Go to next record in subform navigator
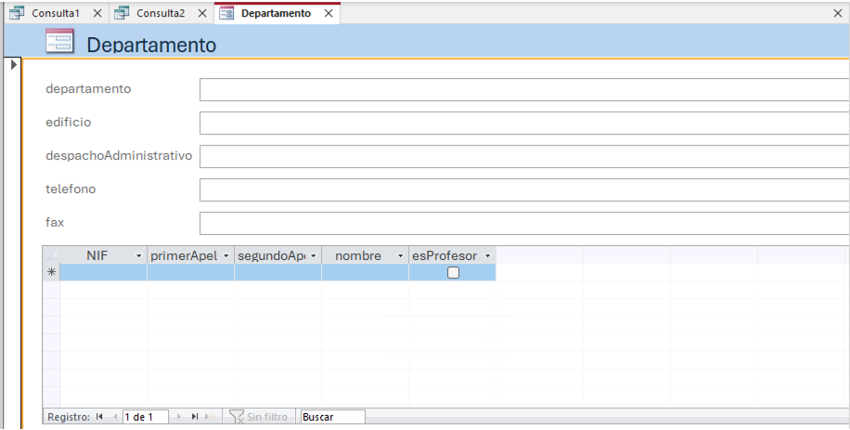Image resolution: width=850 pixels, height=430 pixels. click(x=179, y=416)
